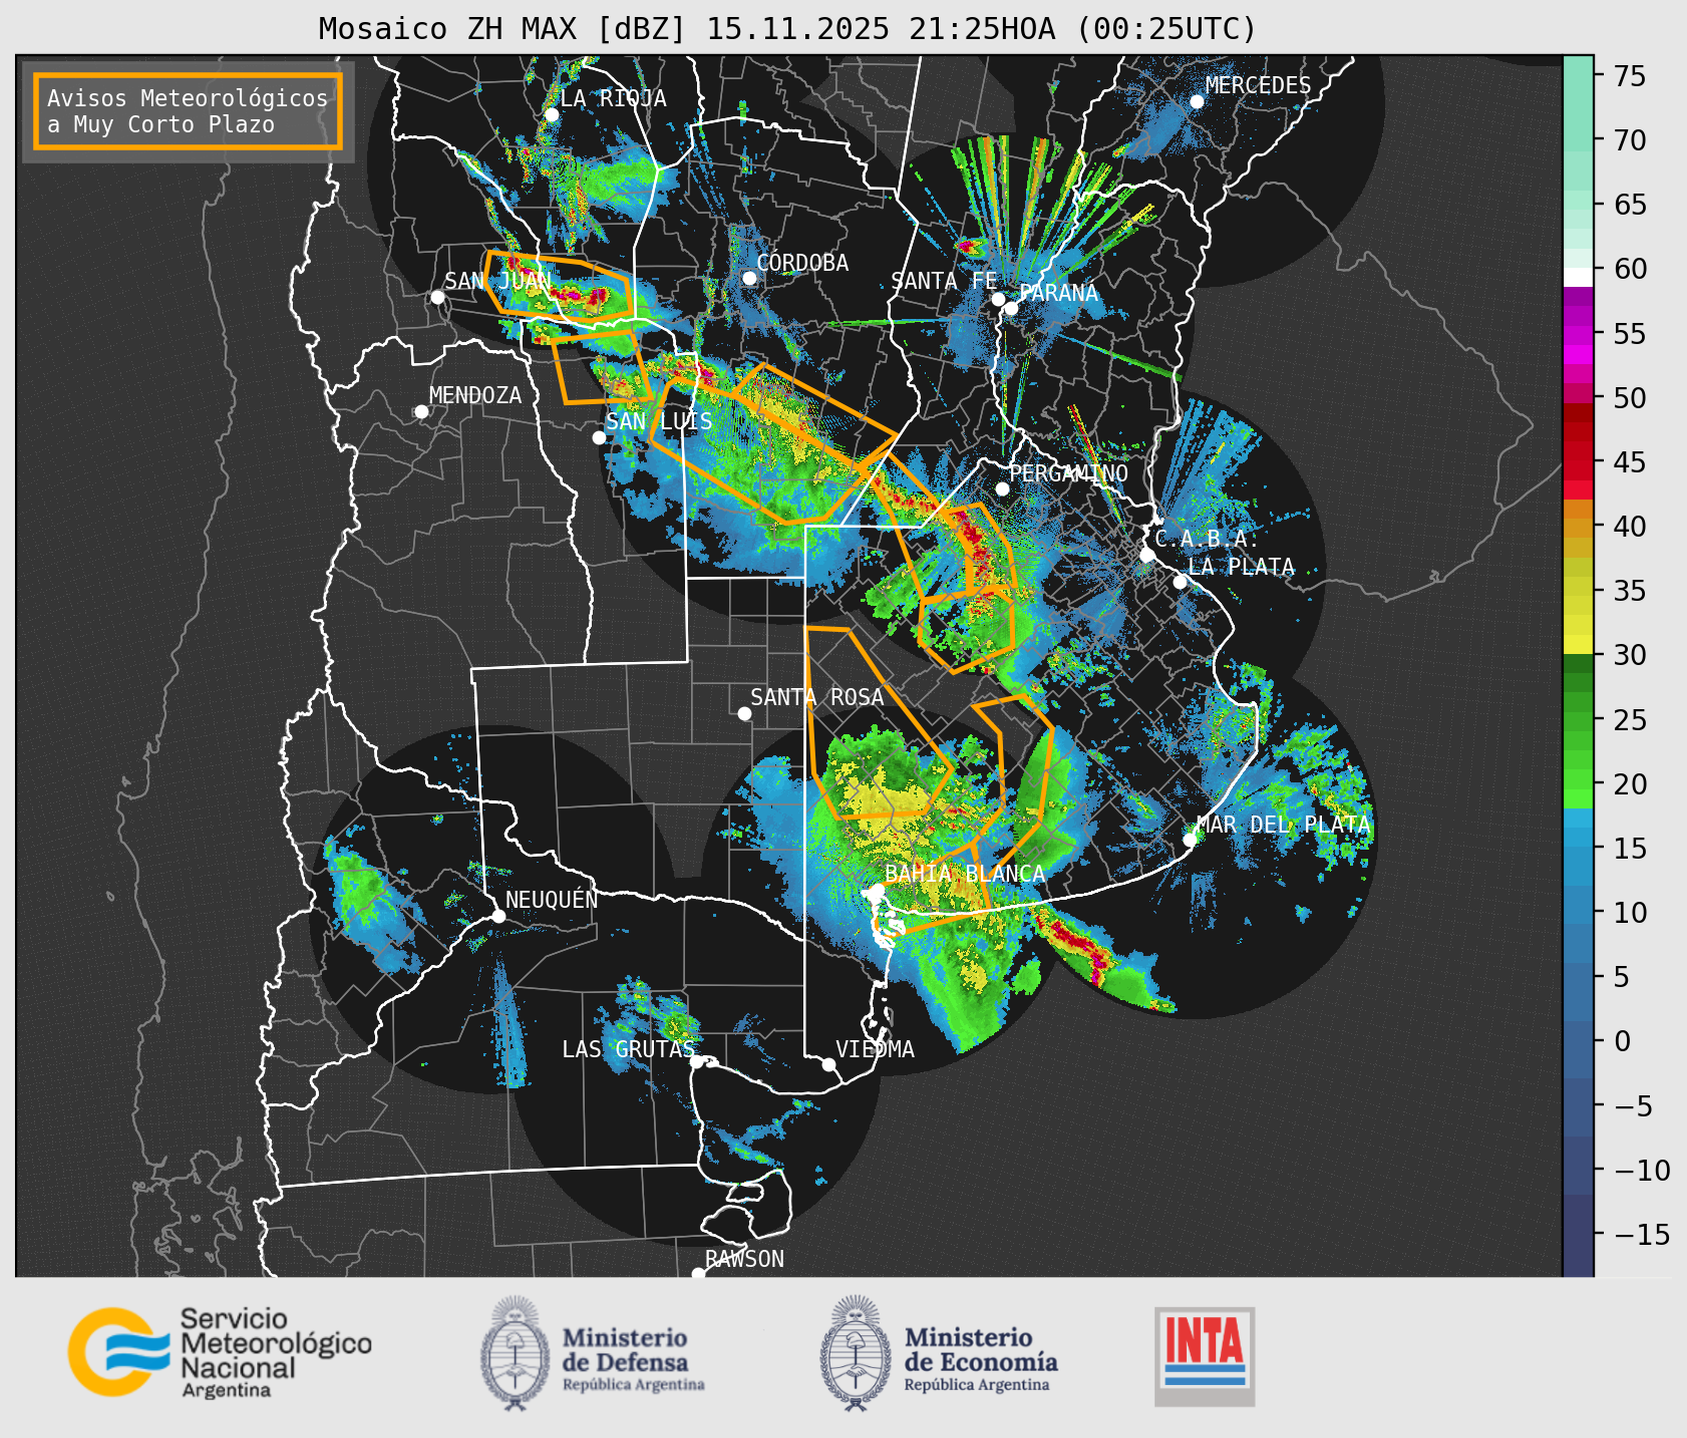Click the white marker dot for La Rioja

551,115
